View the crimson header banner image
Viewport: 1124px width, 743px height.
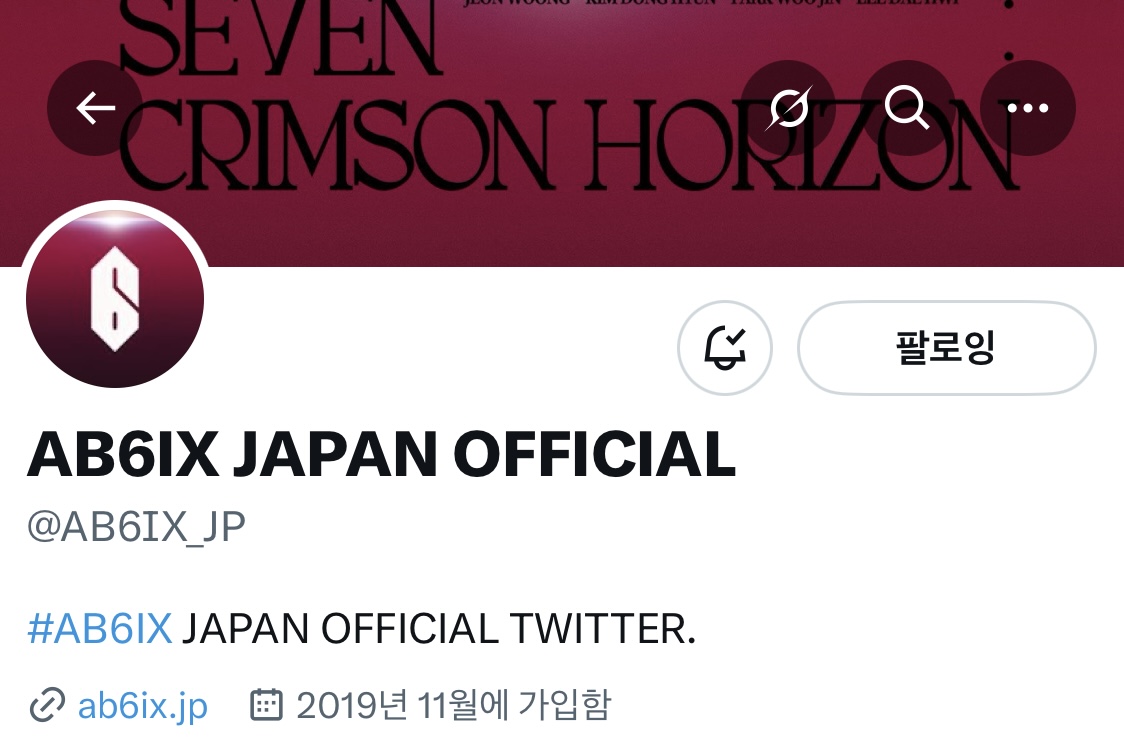click(562, 133)
